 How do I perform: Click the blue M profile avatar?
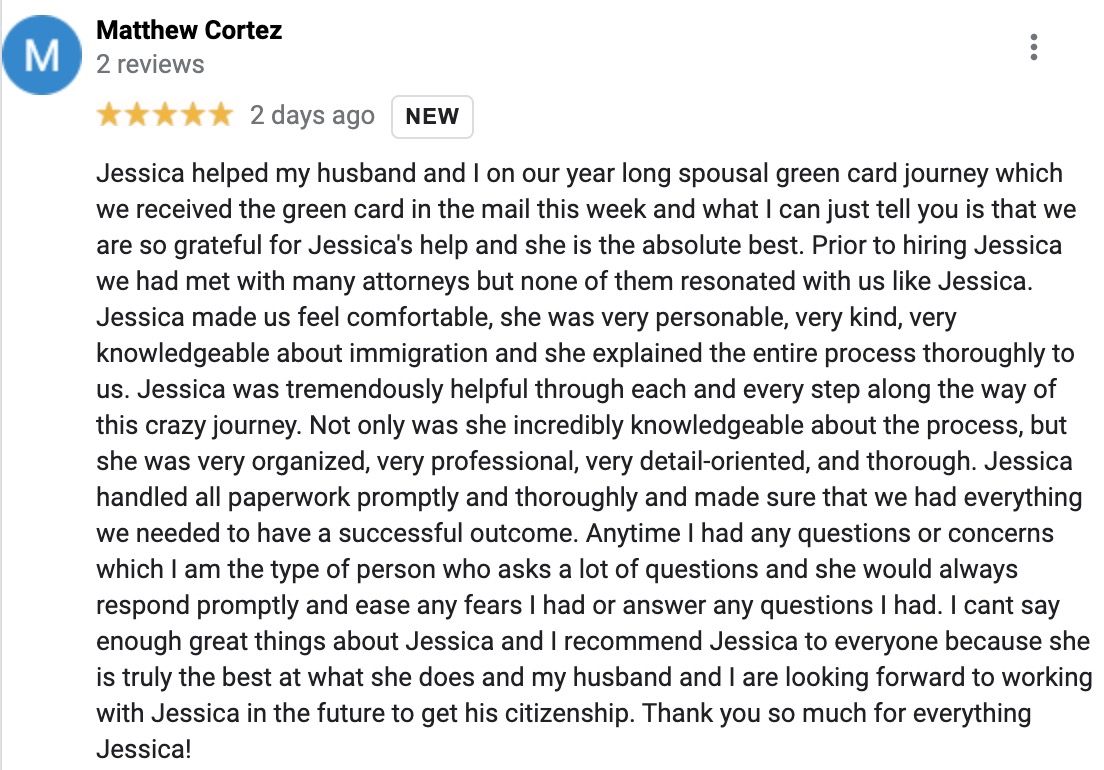coord(42,55)
